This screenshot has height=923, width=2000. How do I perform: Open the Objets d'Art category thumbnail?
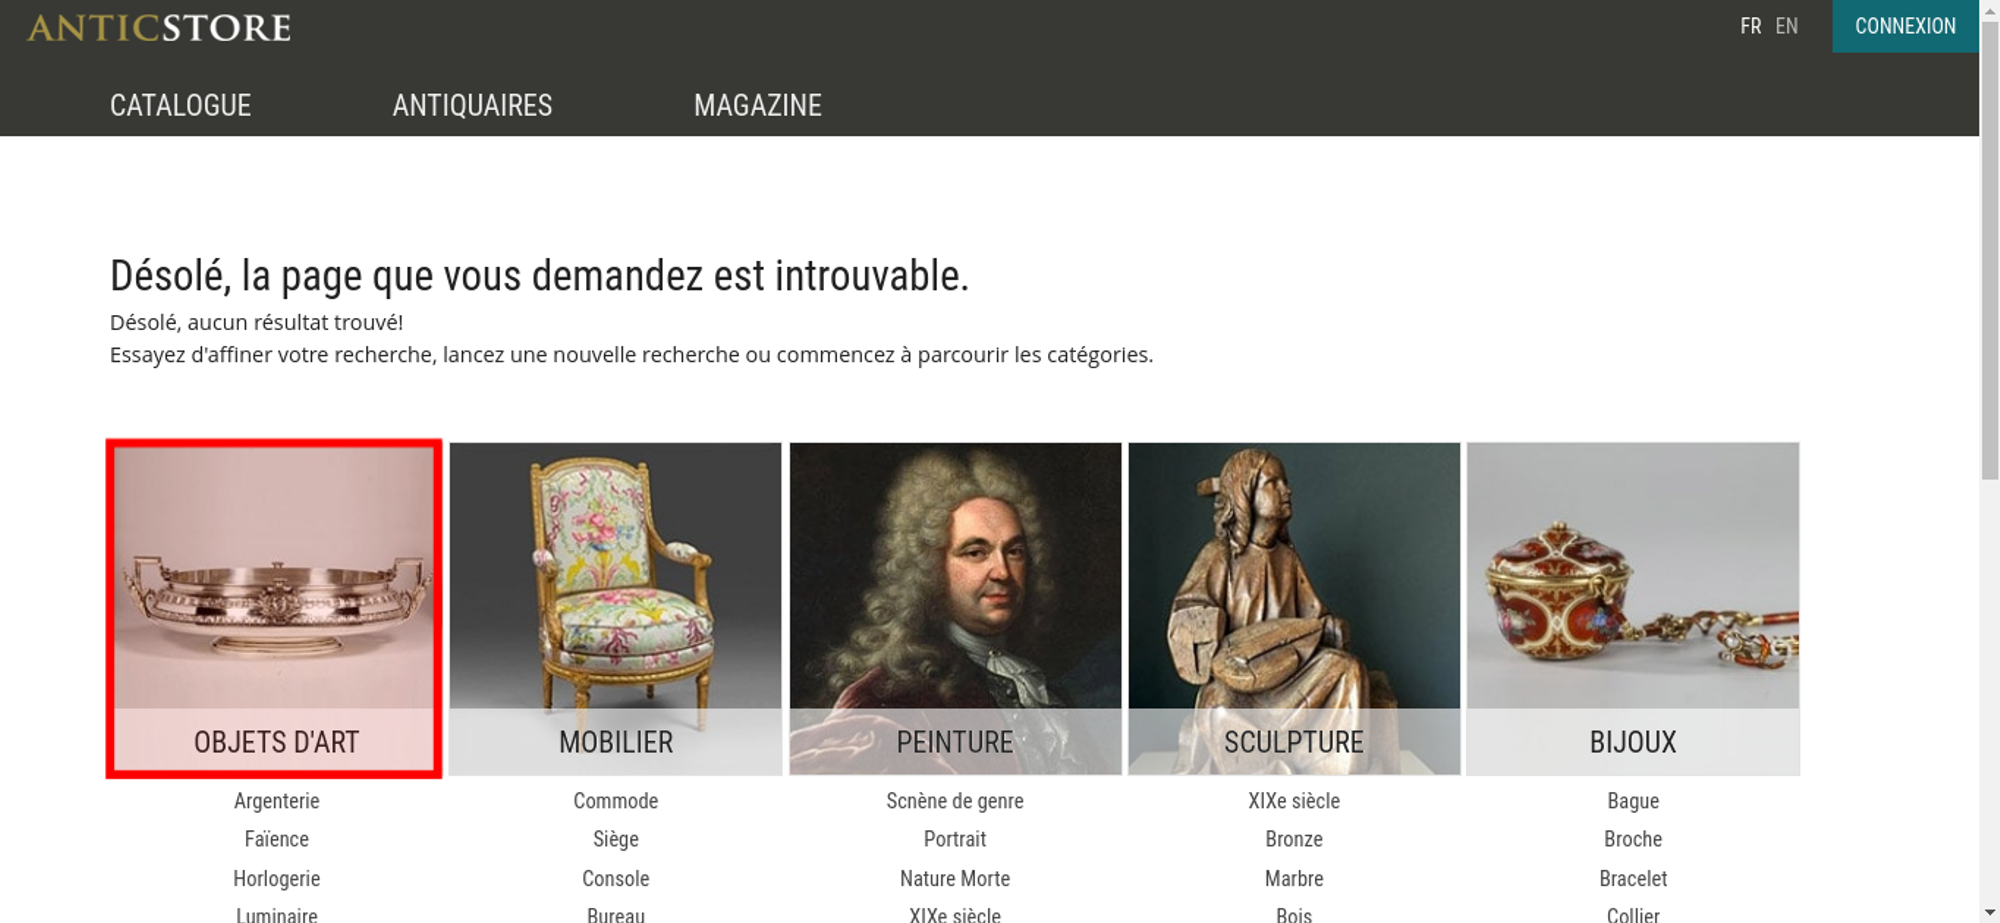click(x=274, y=608)
